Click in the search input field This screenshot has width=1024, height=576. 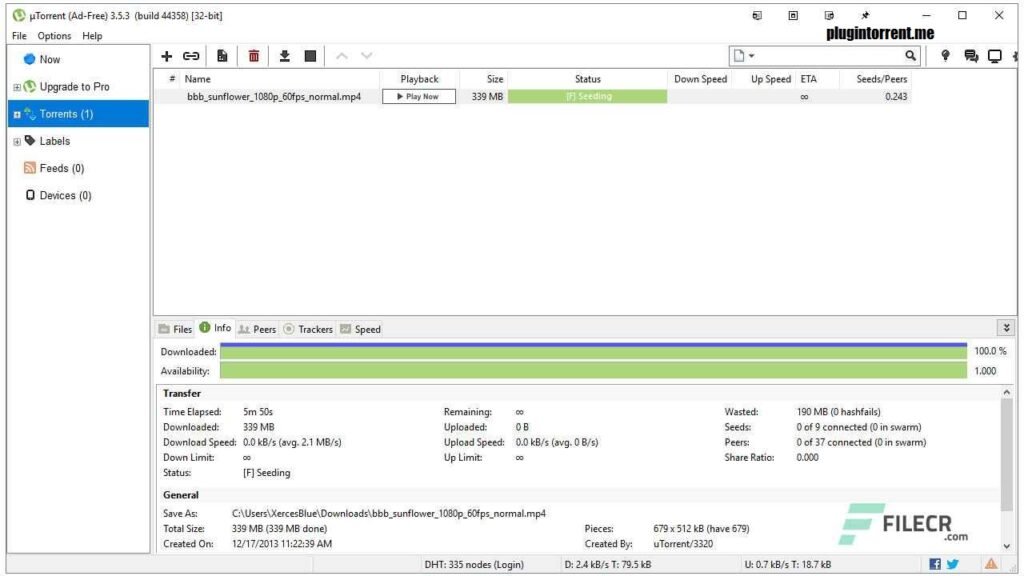point(829,56)
